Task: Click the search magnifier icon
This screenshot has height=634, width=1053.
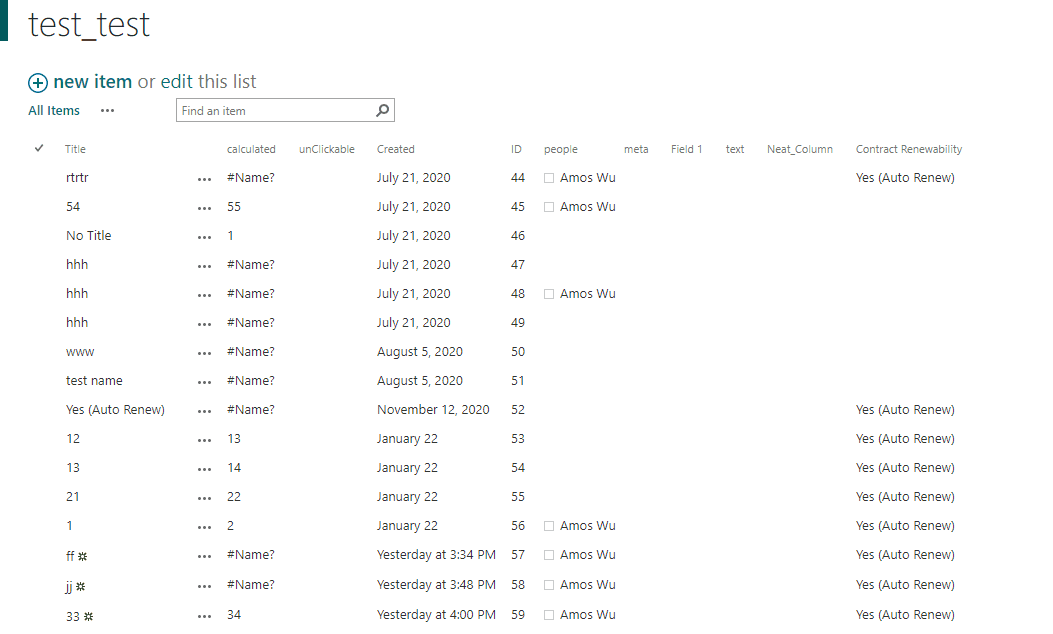Action: pos(381,110)
